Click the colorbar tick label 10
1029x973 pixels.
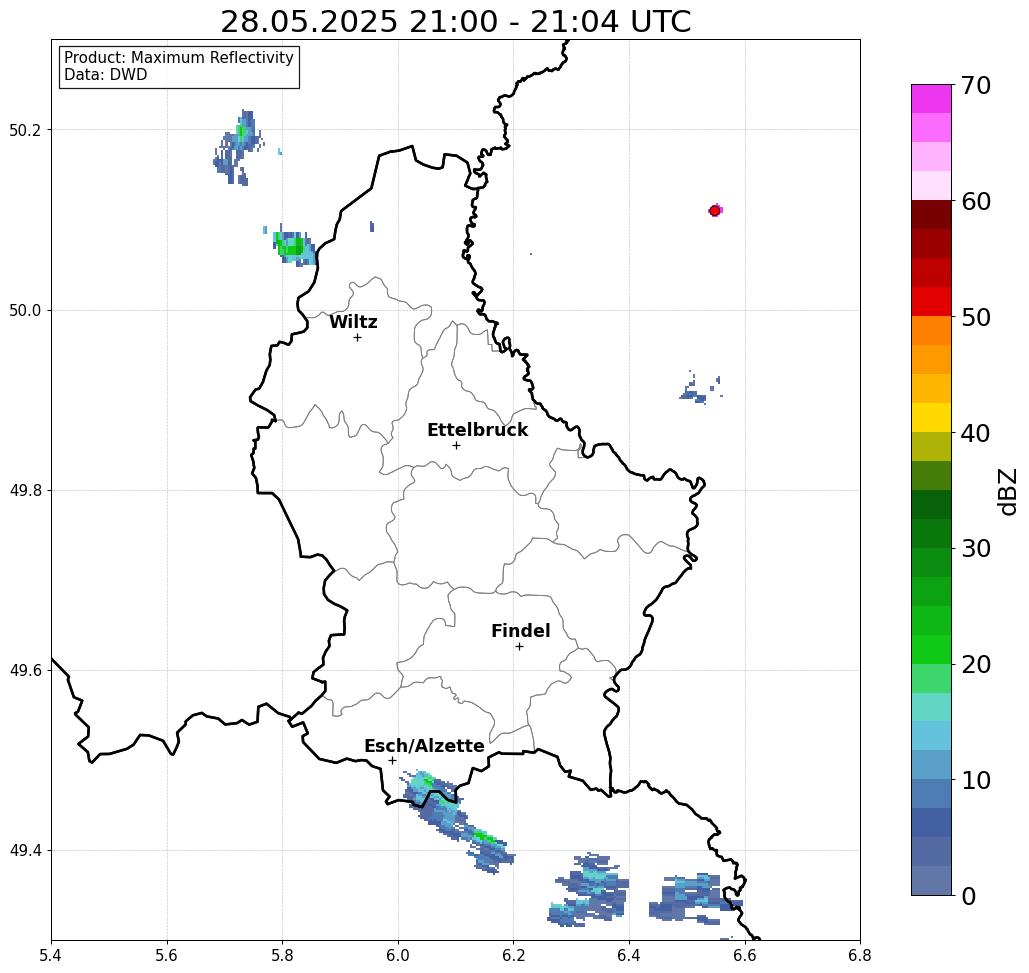coord(976,779)
